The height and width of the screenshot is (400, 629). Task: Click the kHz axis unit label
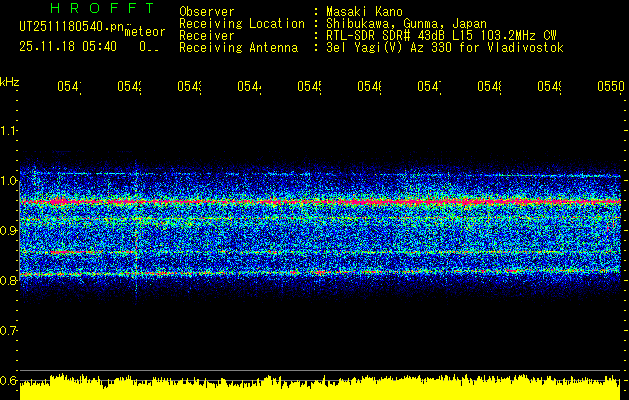(10, 83)
